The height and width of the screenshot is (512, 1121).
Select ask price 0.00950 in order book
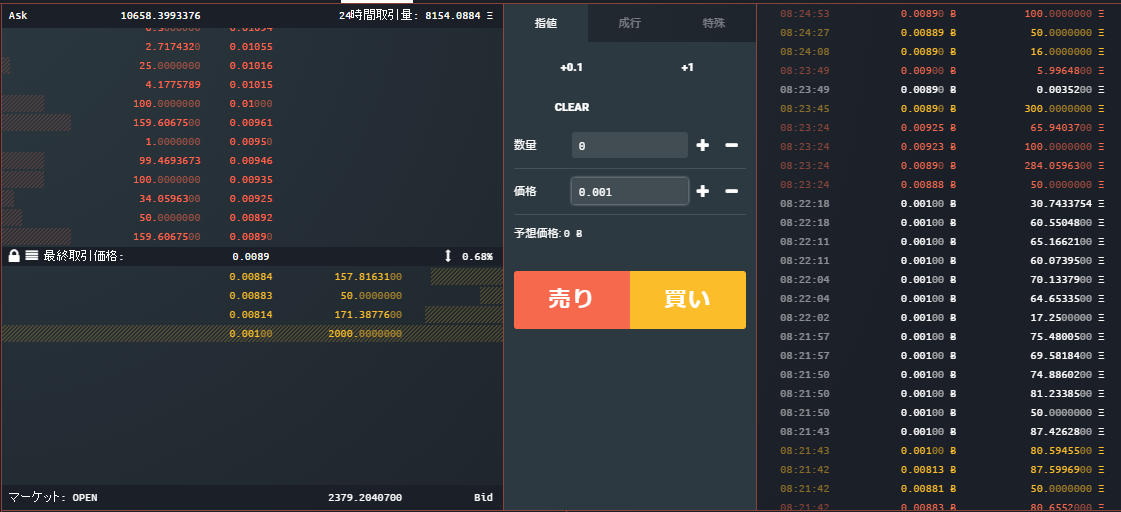pyautogui.click(x=251, y=142)
